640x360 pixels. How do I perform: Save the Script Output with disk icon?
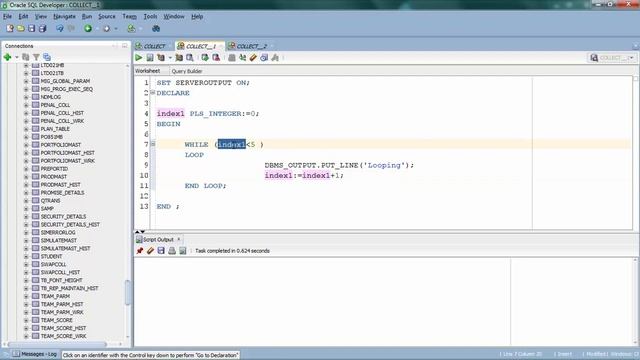(x=161, y=251)
